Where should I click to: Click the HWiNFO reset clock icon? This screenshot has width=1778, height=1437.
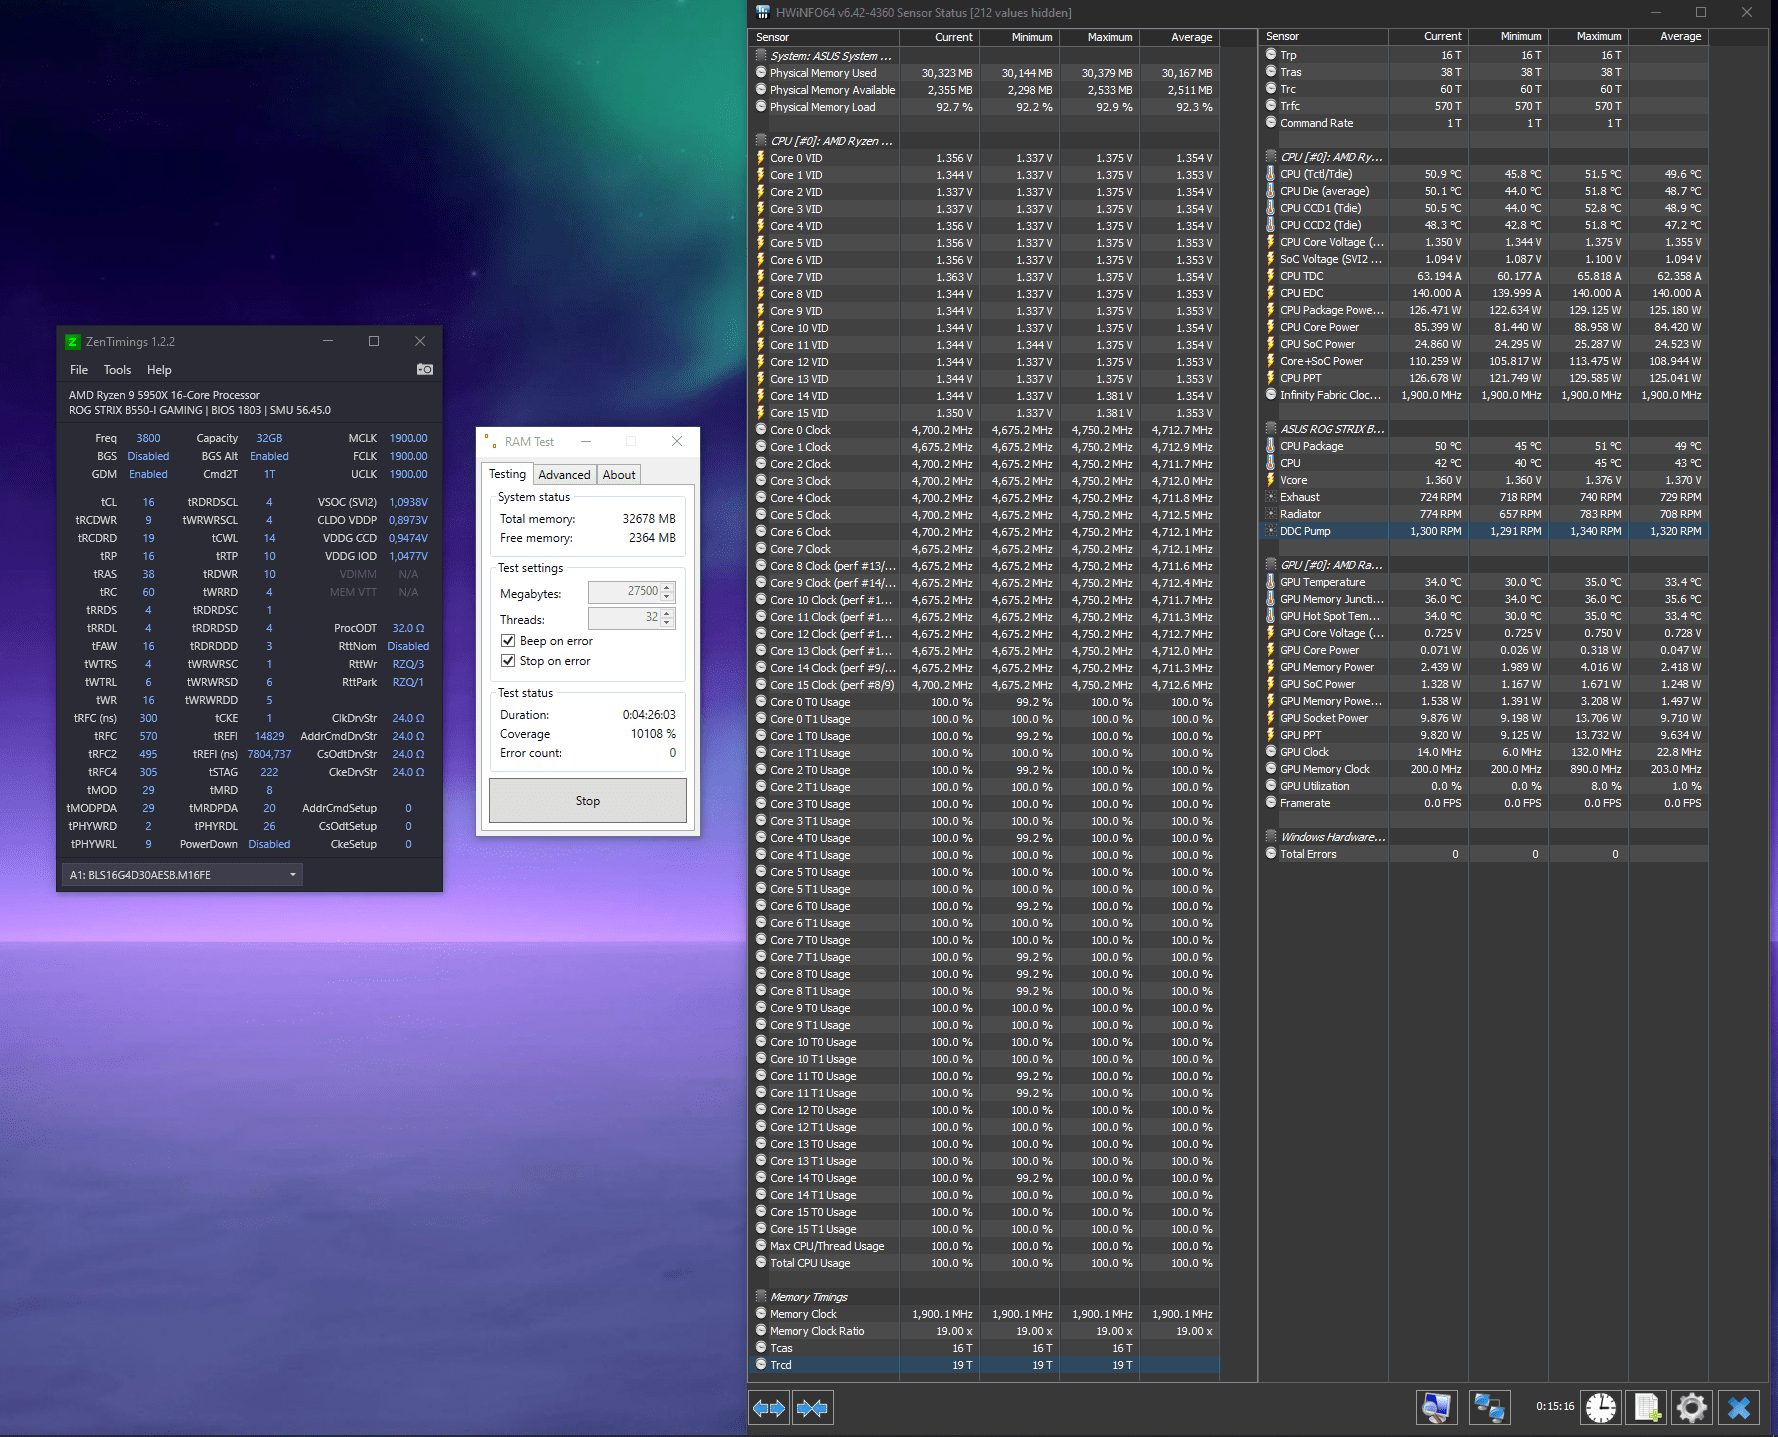[1601, 1408]
